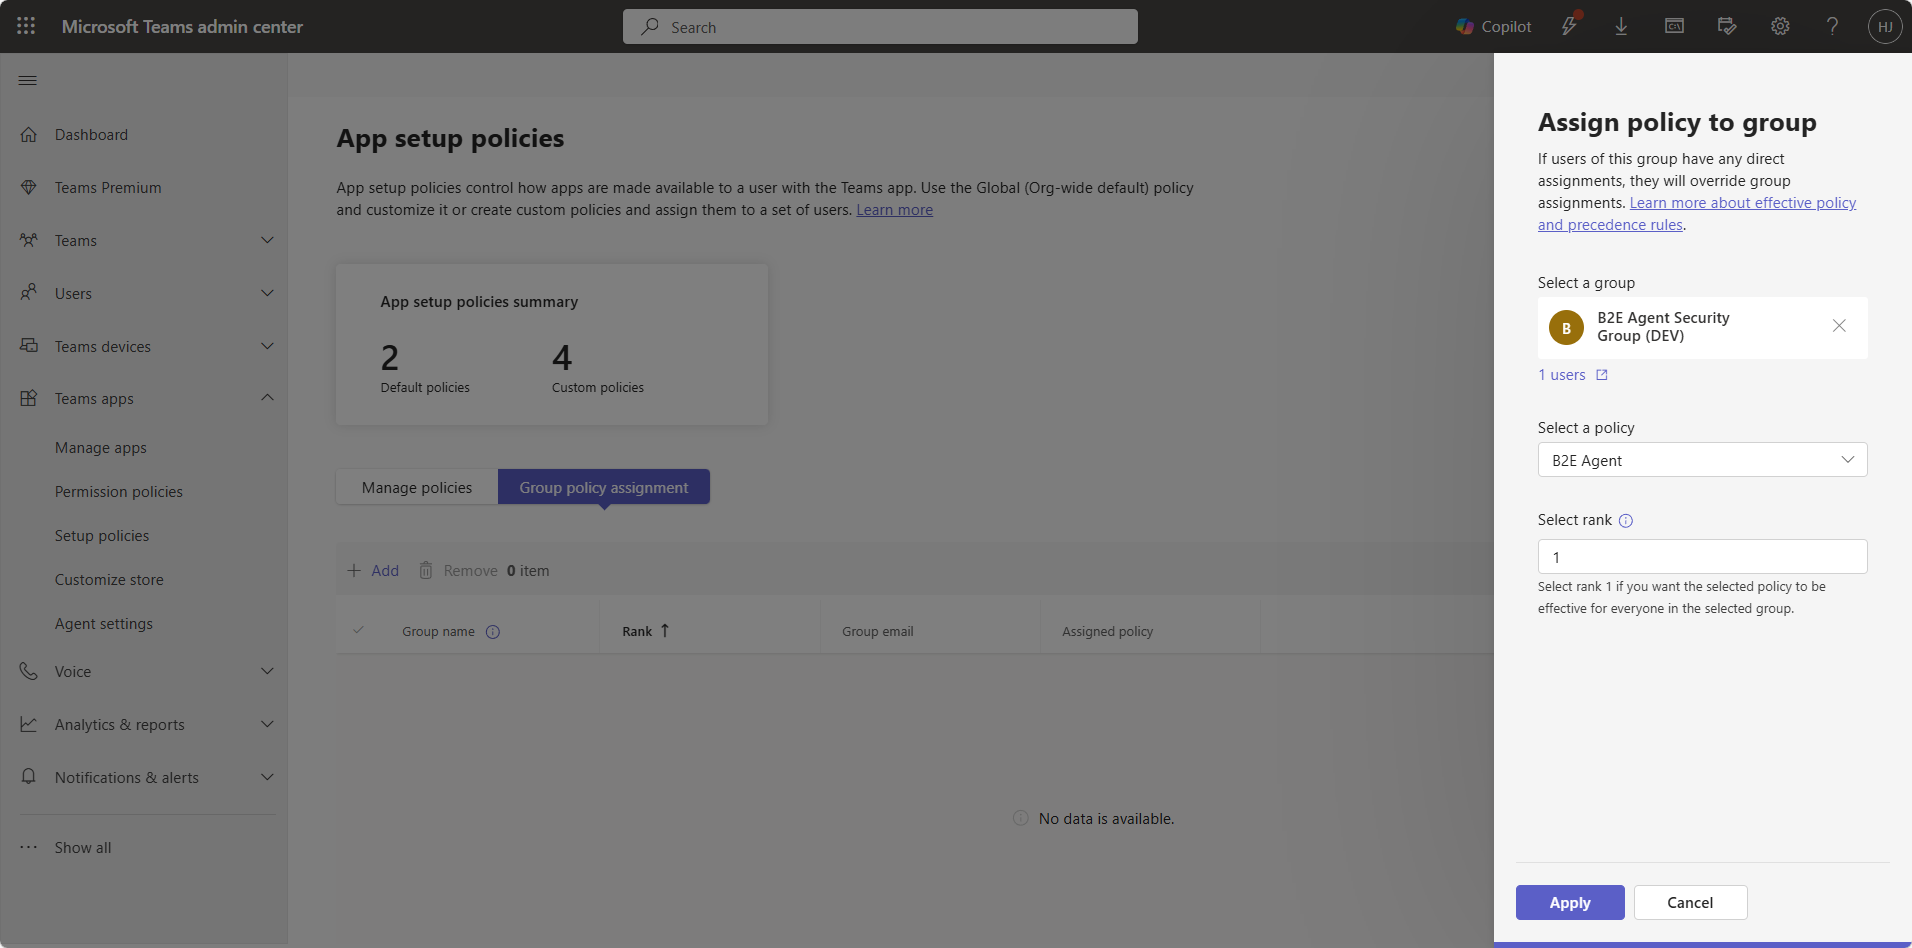Click the Select rank info icon
The image size is (1912, 948).
(x=1626, y=520)
